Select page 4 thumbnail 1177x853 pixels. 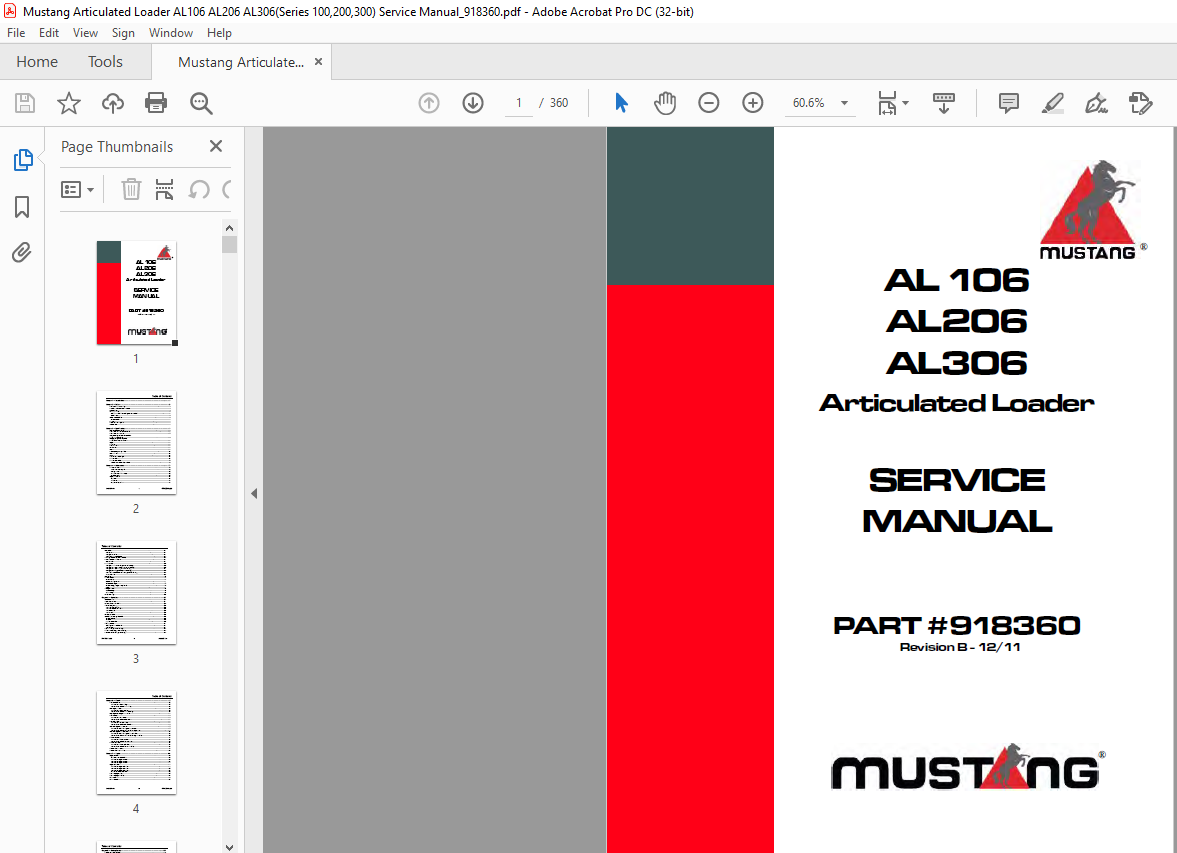(x=137, y=743)
